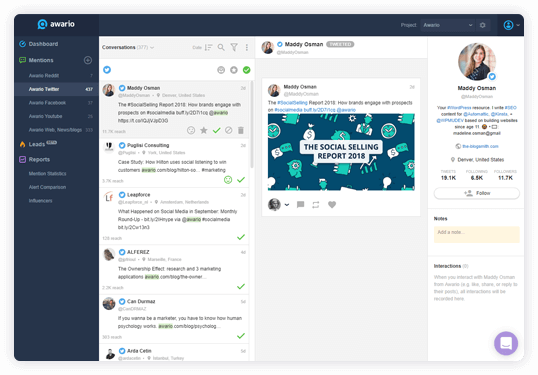This screenshot has width=538, height=375.
Task: Open search in the Conversations toolbar
Action: (x=221, y=47)
